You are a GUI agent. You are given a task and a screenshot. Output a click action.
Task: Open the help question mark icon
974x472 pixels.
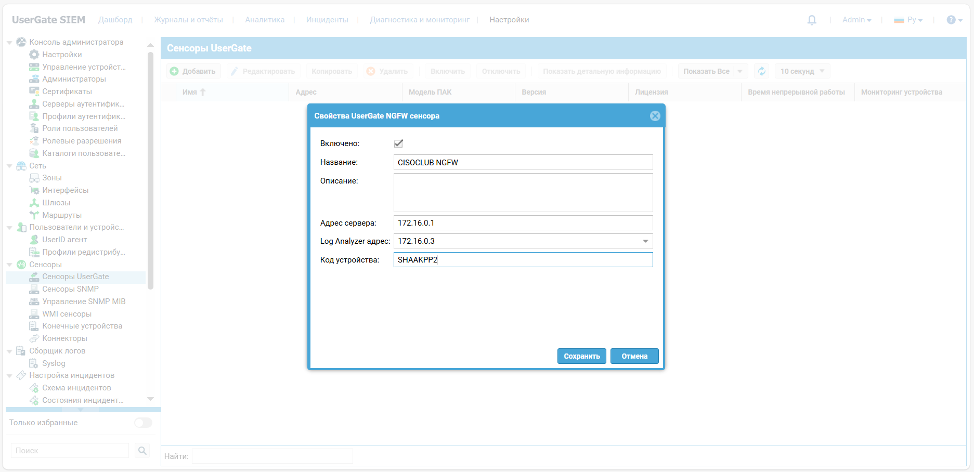950,20
